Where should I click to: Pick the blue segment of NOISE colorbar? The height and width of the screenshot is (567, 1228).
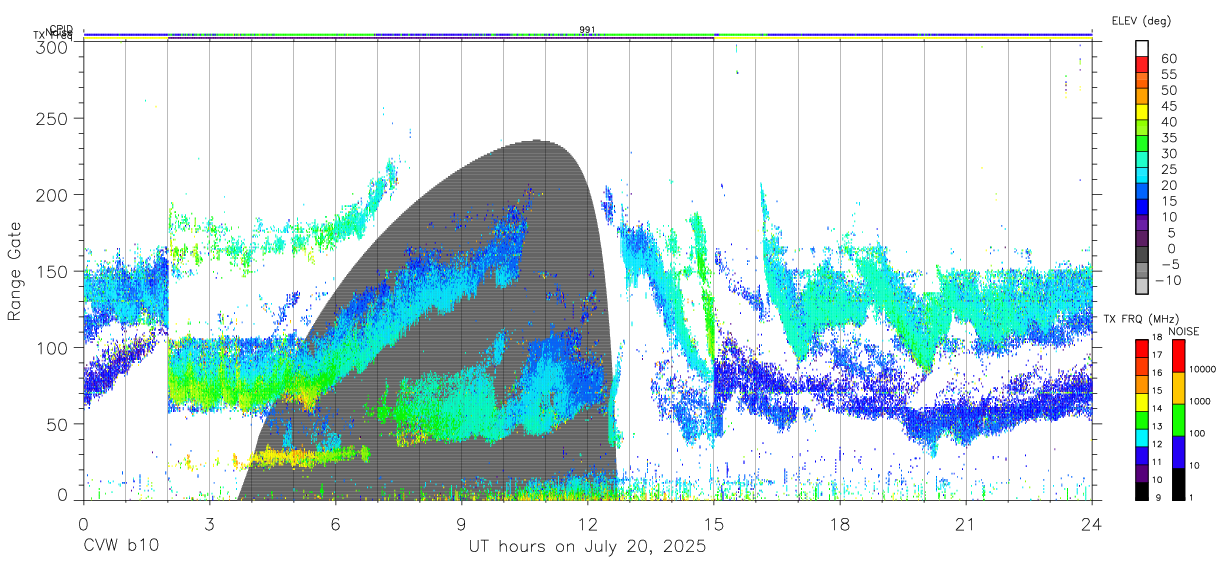[x=1177, y=452]
